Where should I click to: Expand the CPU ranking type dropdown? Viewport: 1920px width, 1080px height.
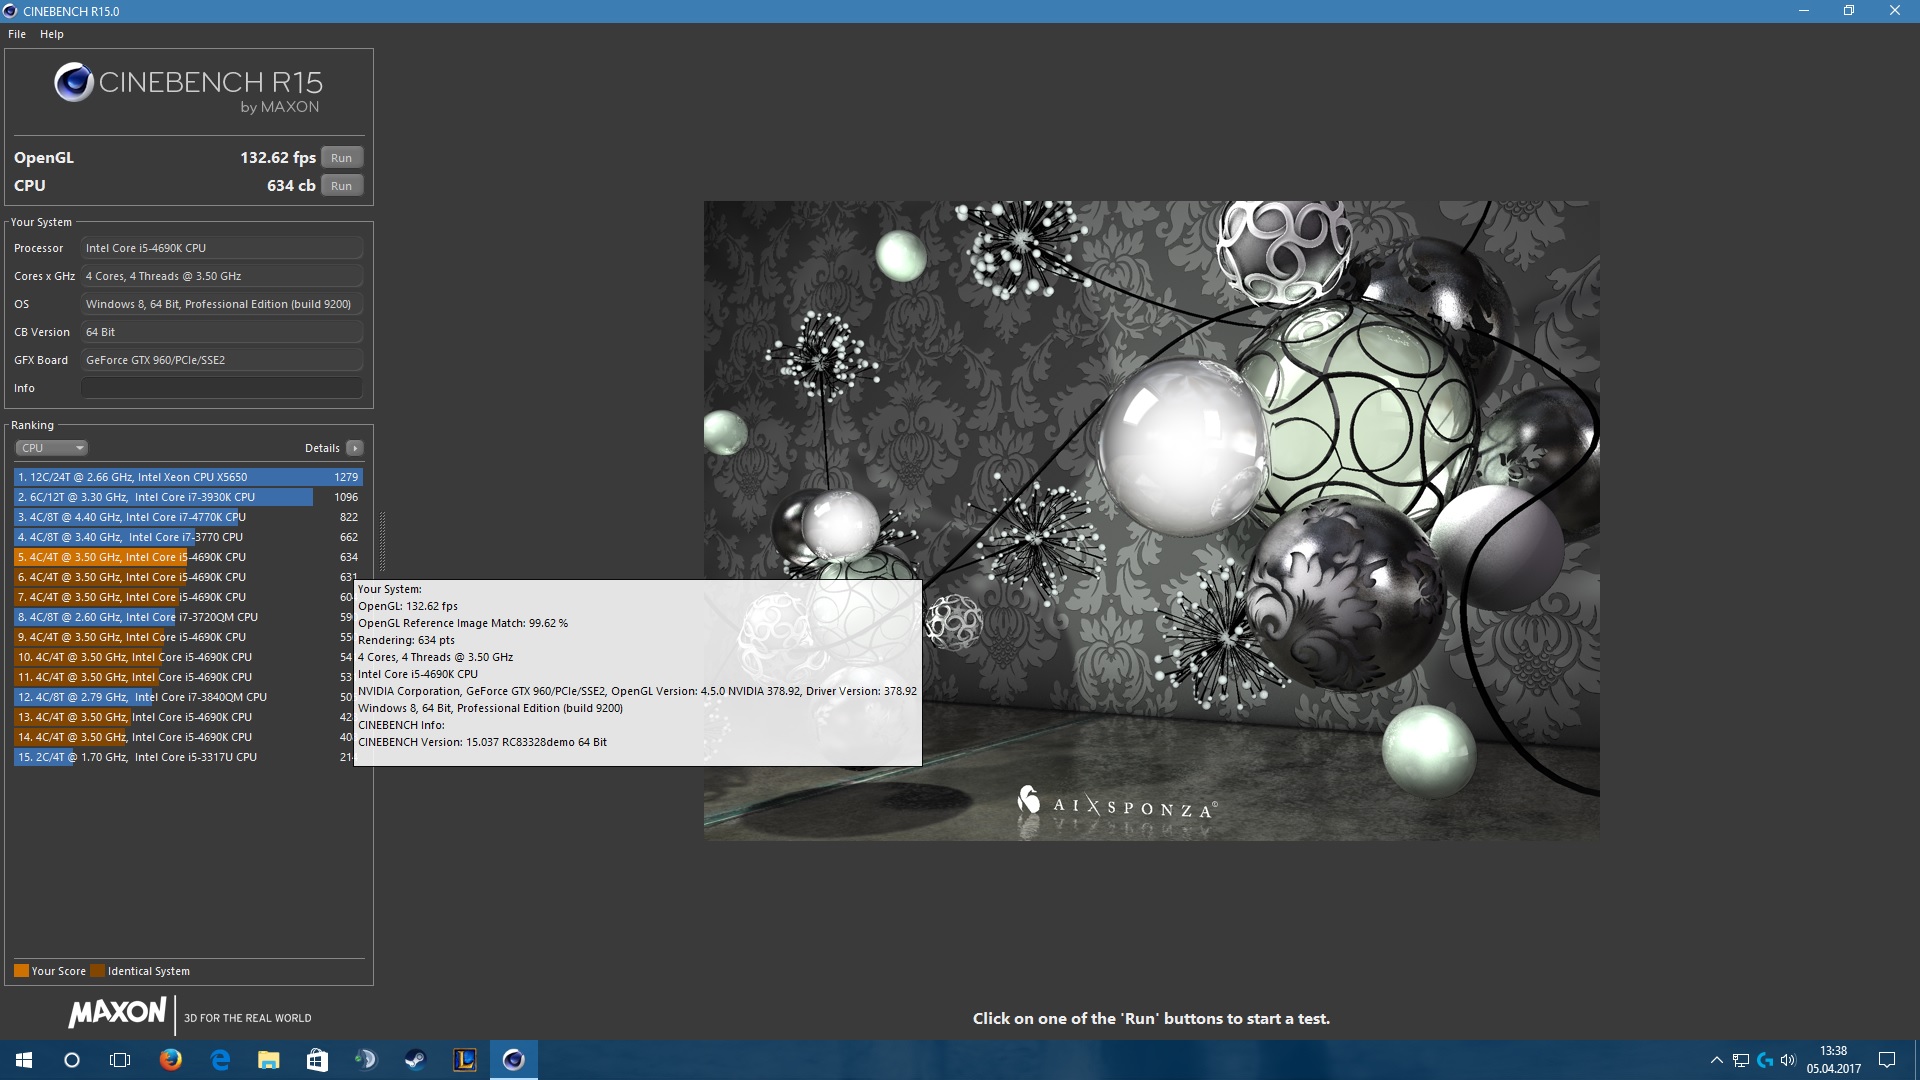tap(52, 448)
